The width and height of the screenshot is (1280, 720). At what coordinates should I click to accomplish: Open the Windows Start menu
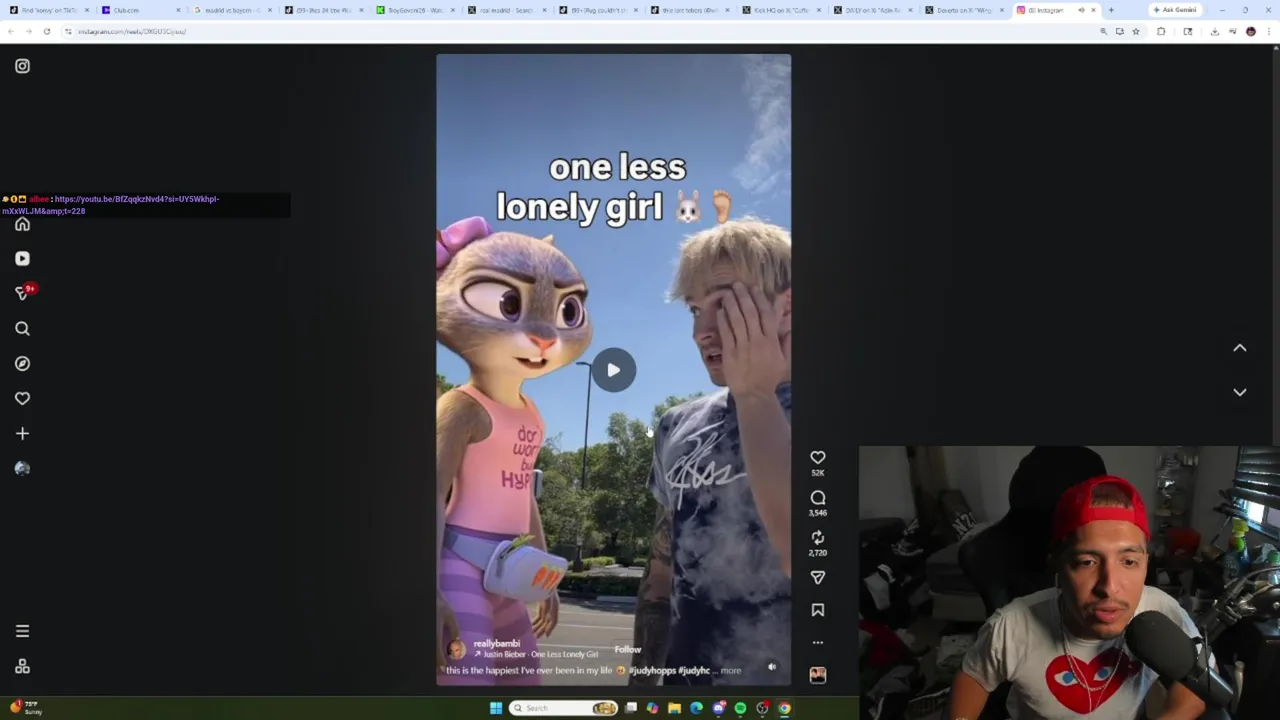[495, 708]
